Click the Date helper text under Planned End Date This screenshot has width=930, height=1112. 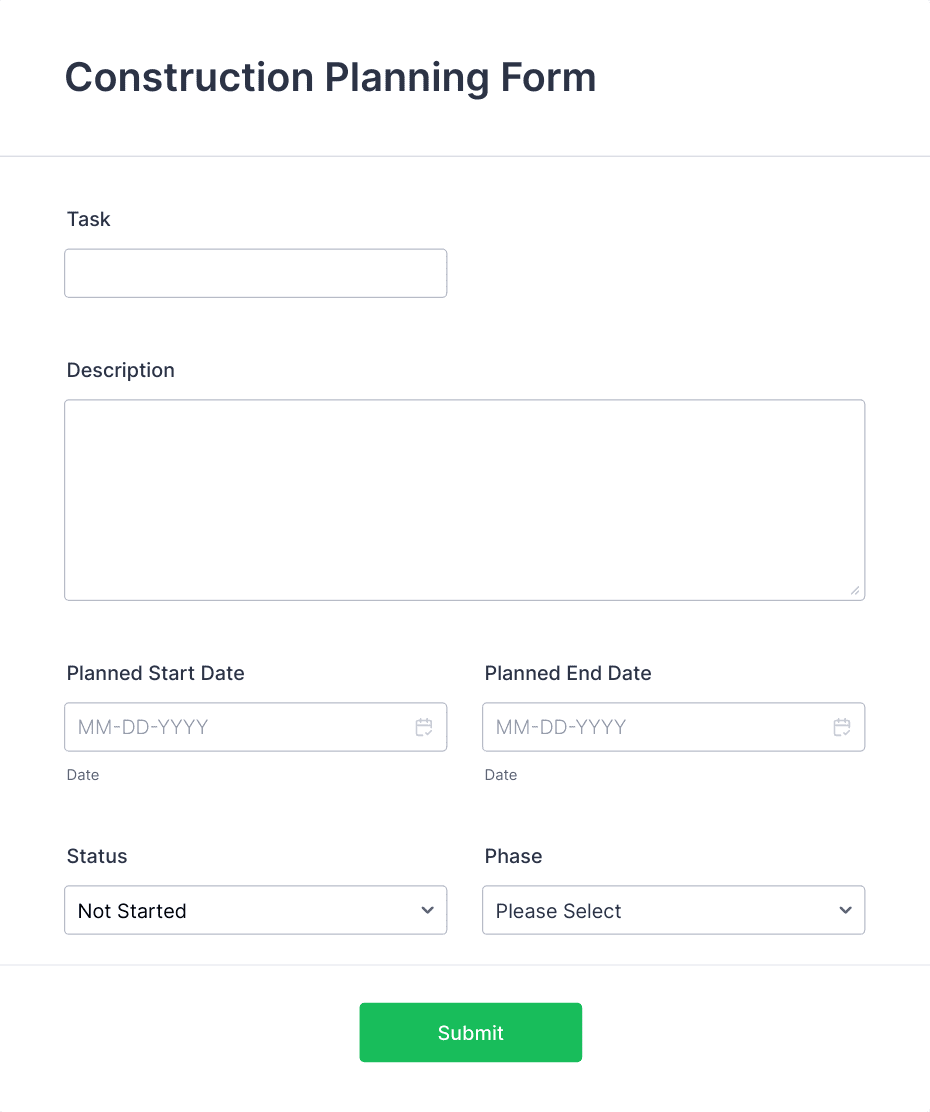(x=500, y=775)
